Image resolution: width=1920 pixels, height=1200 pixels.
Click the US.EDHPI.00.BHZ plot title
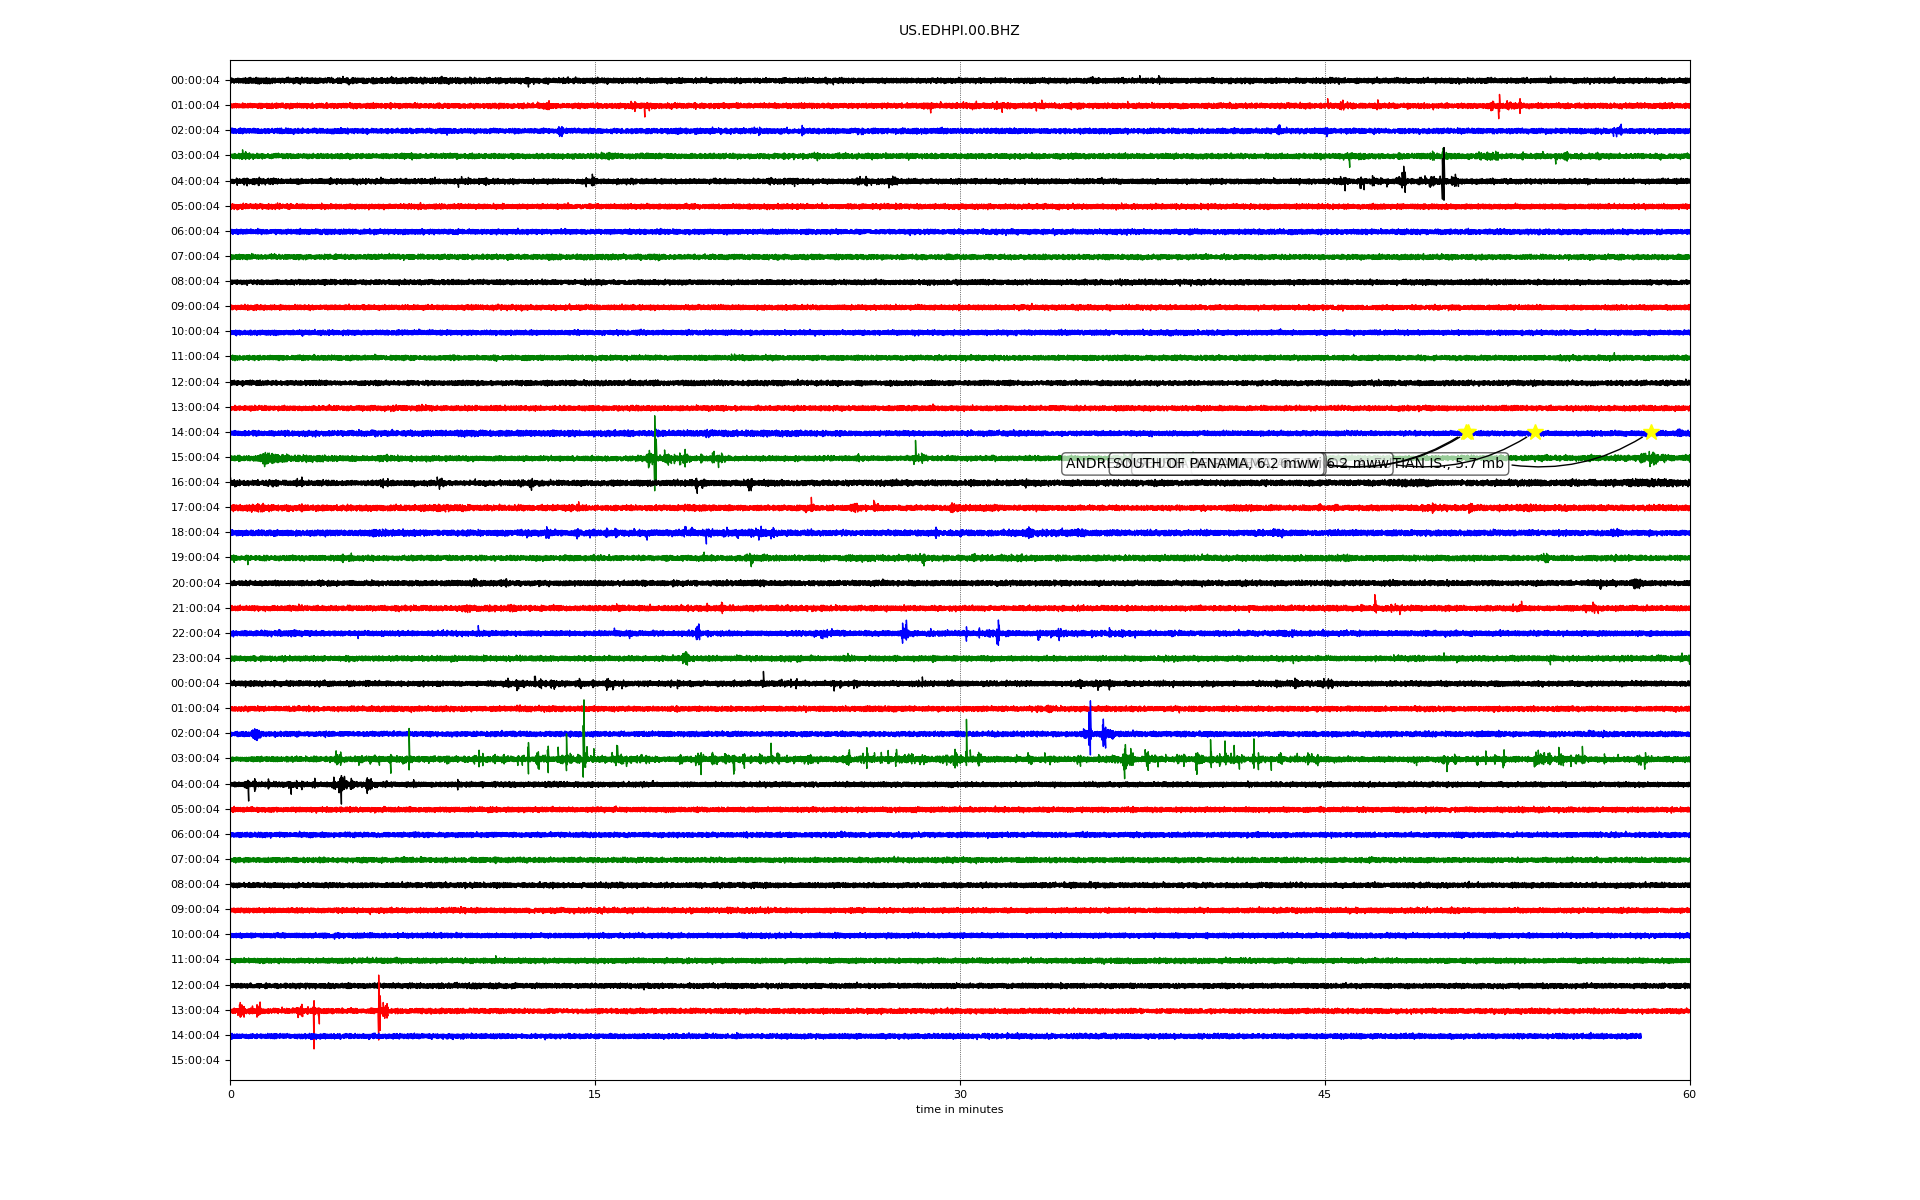pyautogui.click(x=959, y=31)
